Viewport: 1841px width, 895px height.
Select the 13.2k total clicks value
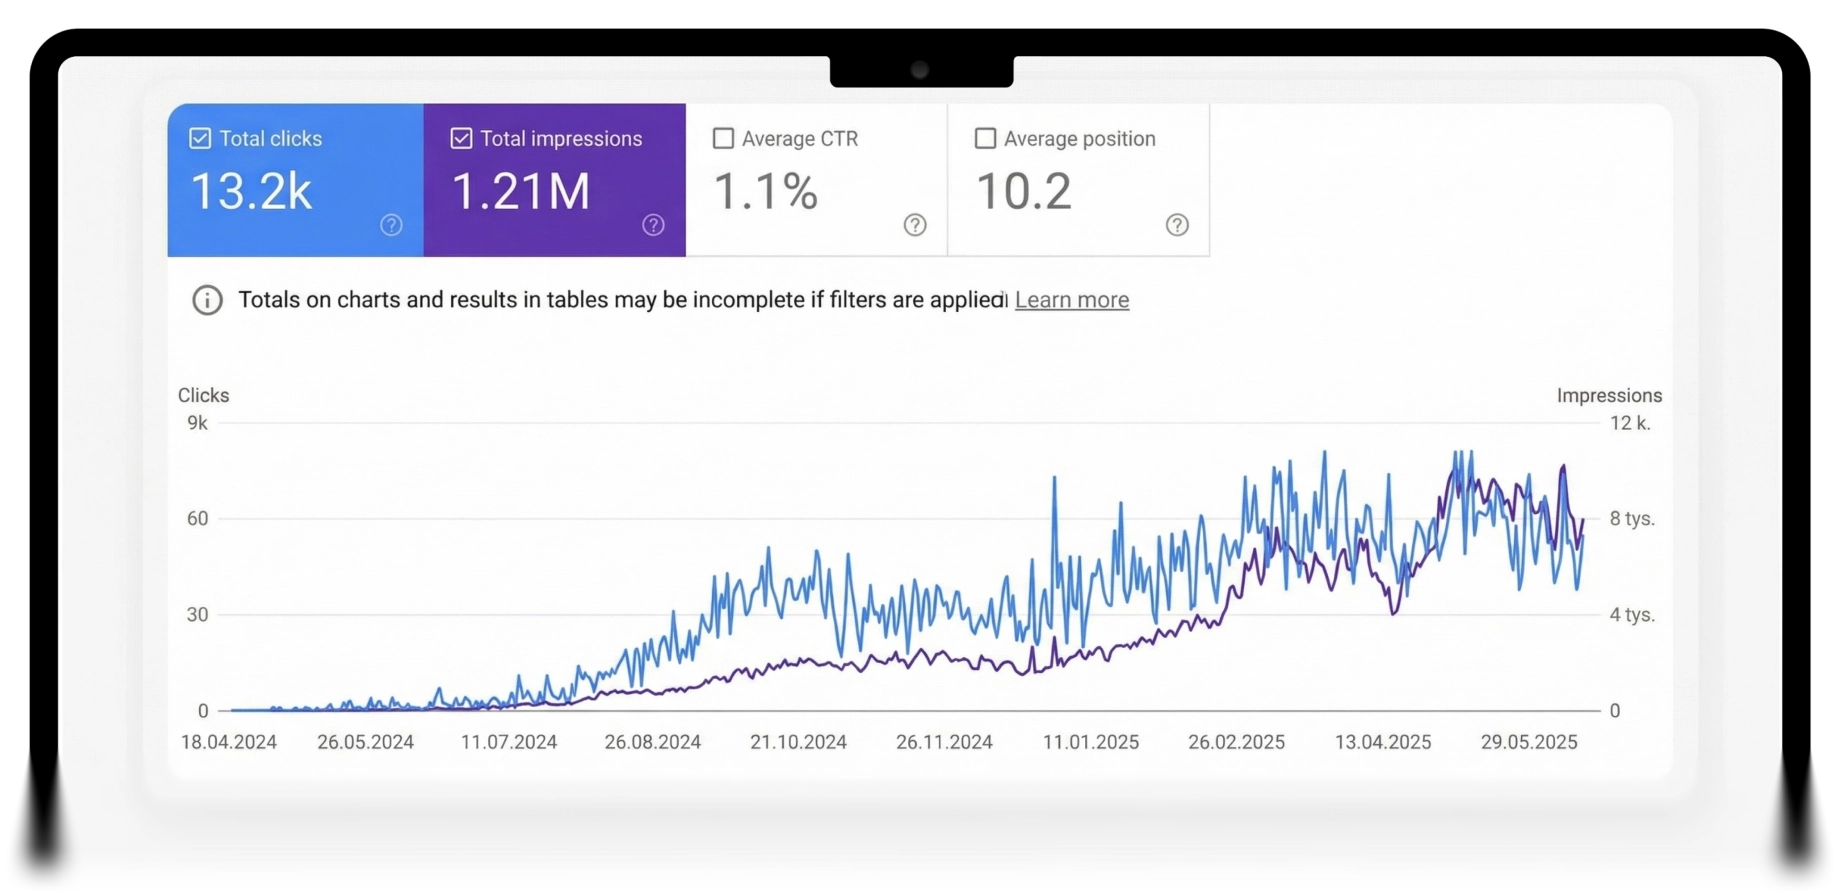[251, 191]
